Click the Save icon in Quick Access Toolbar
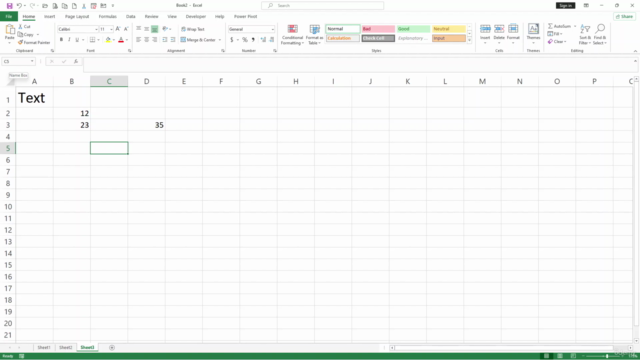The image size is (640, 360). point(9,6)
